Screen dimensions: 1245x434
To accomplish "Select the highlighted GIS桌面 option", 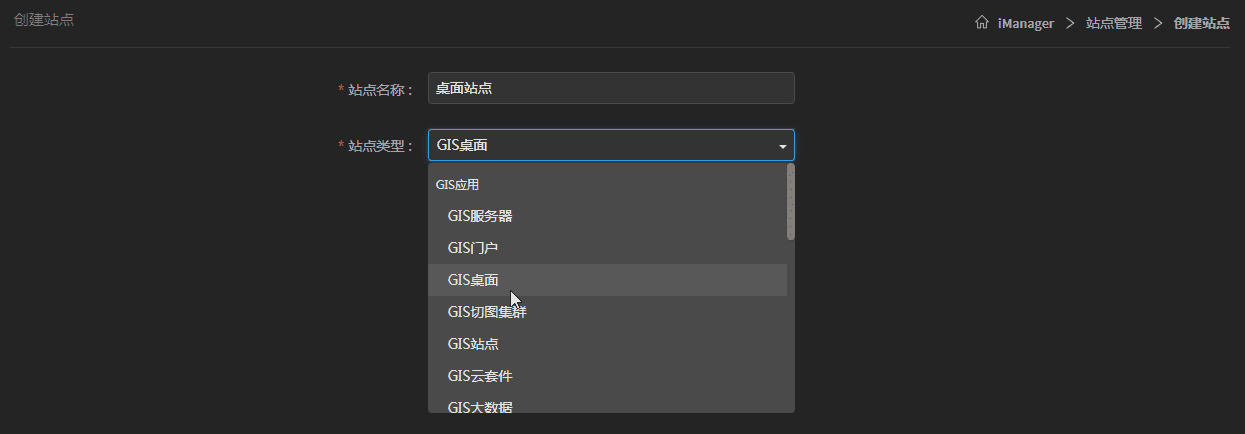I will [473, 280].
